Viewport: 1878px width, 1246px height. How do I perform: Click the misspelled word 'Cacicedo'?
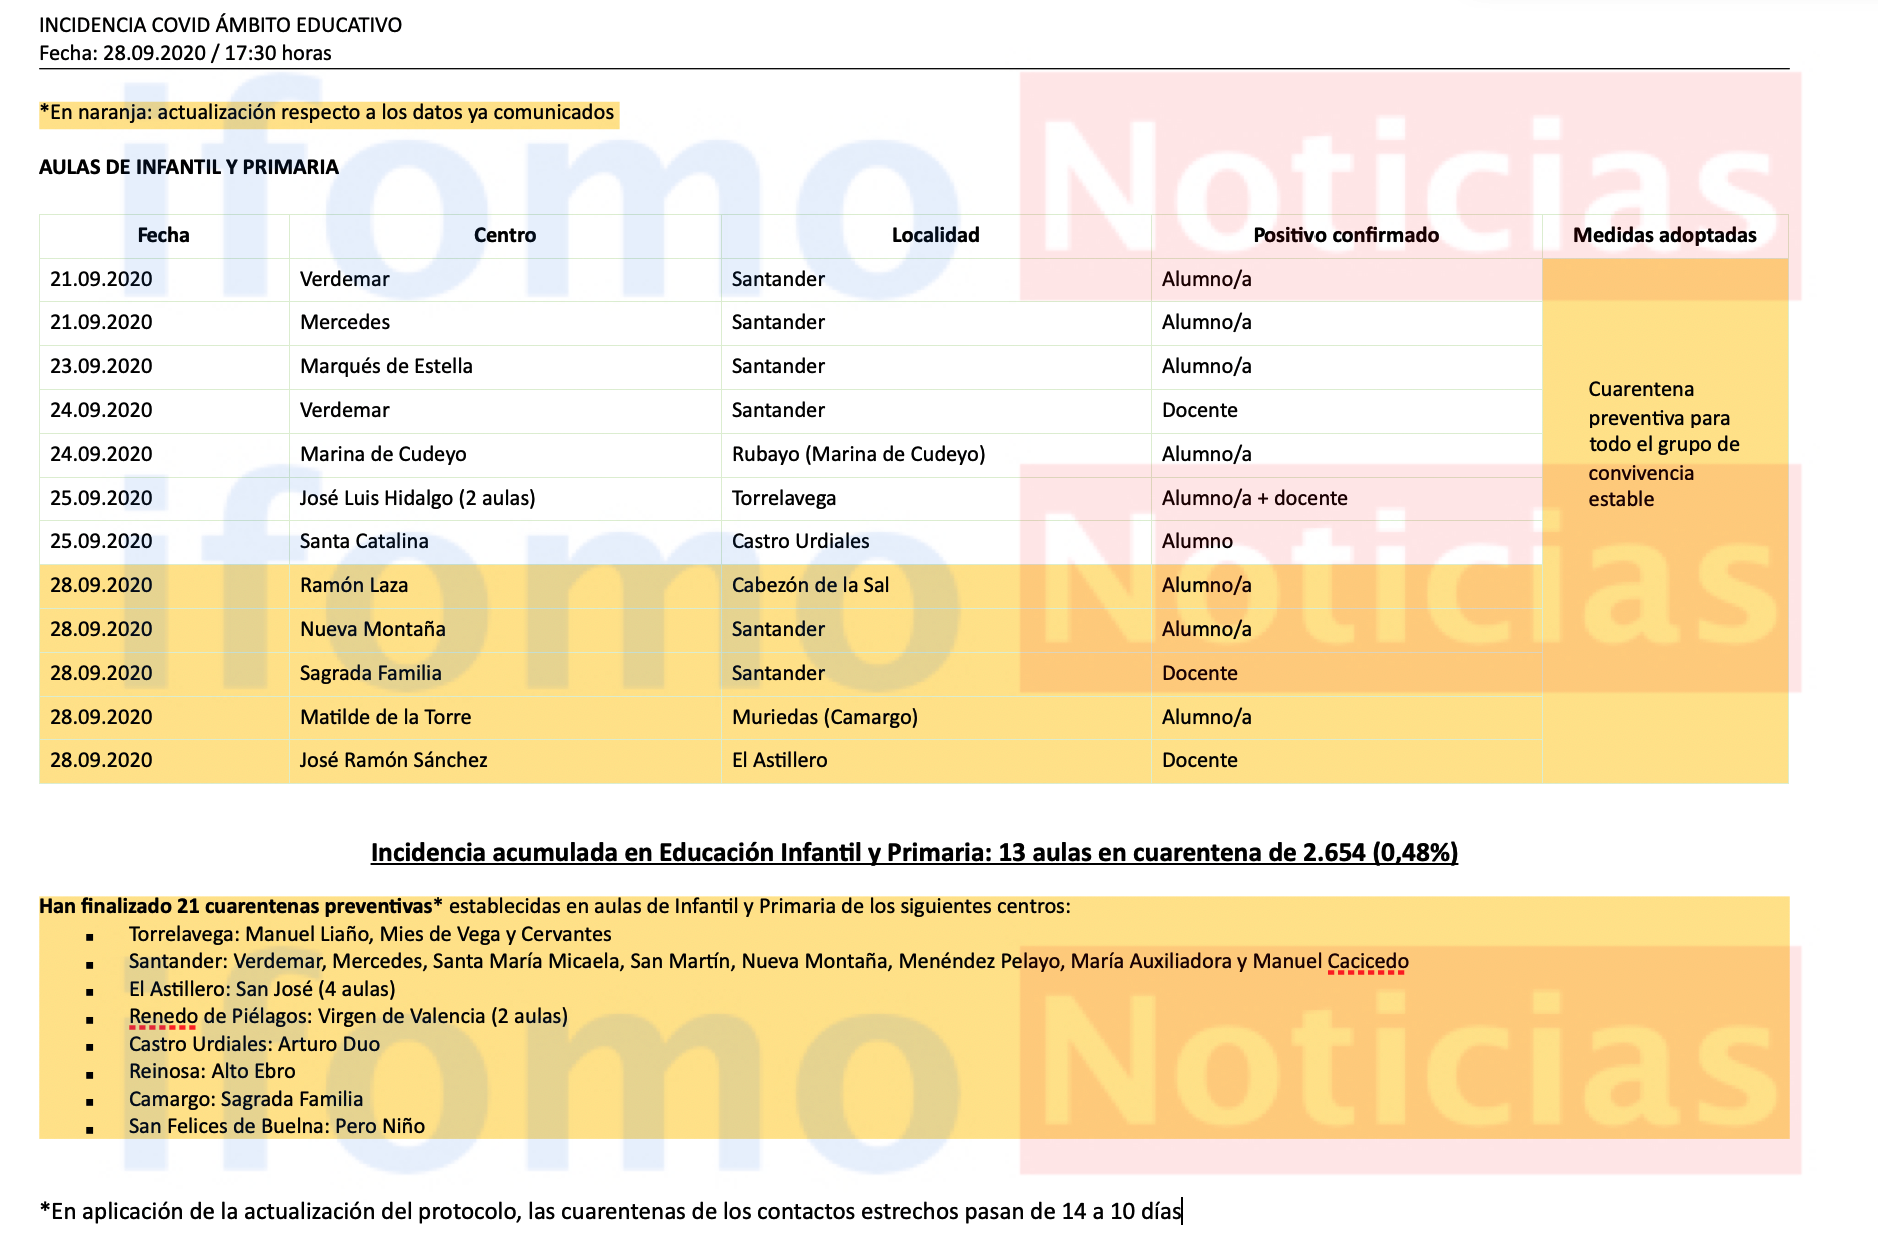click(x=1367, y=961)
